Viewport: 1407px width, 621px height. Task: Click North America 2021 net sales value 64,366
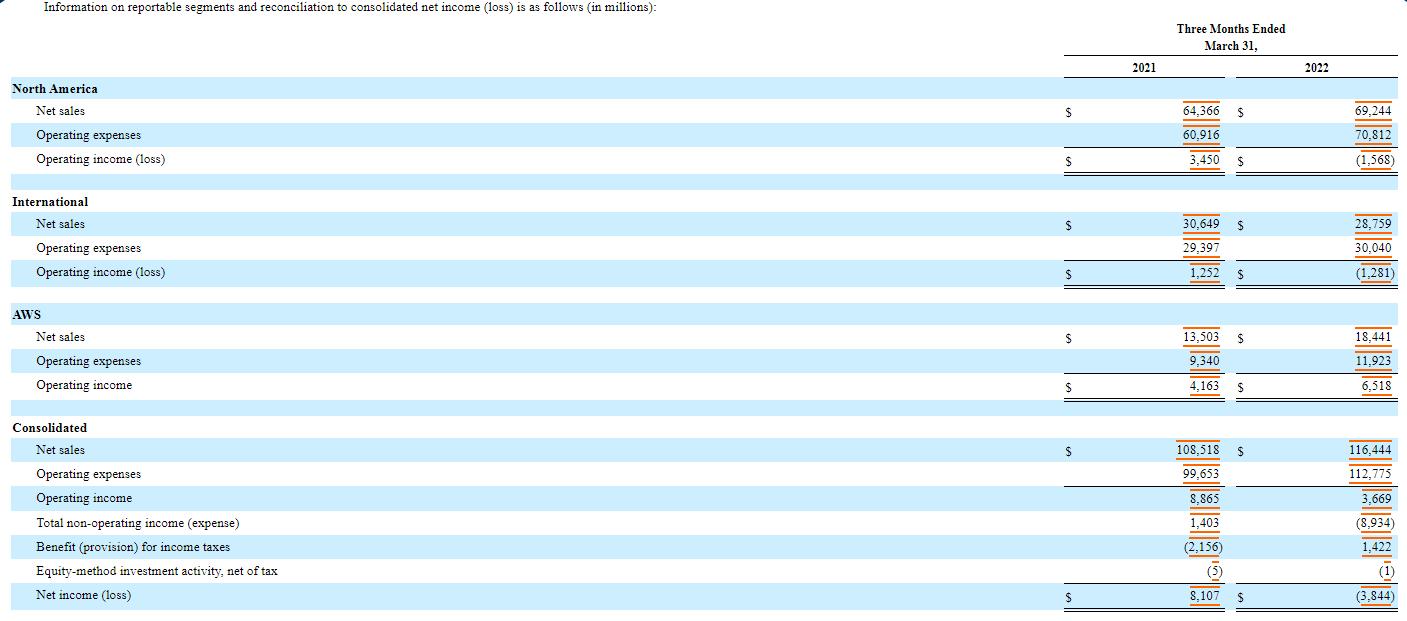pyautogui.click(x=1201, y=111)
